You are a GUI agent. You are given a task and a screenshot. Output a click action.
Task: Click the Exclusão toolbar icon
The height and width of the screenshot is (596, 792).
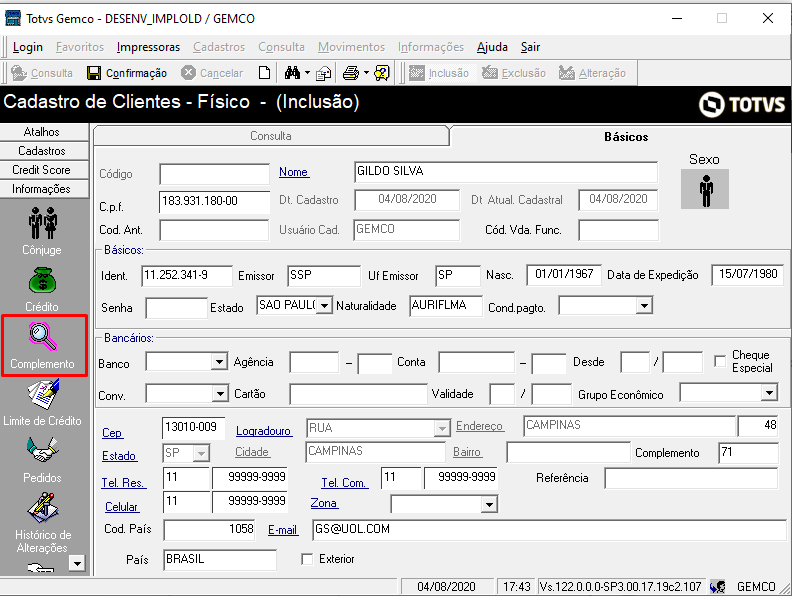point(489,73)
